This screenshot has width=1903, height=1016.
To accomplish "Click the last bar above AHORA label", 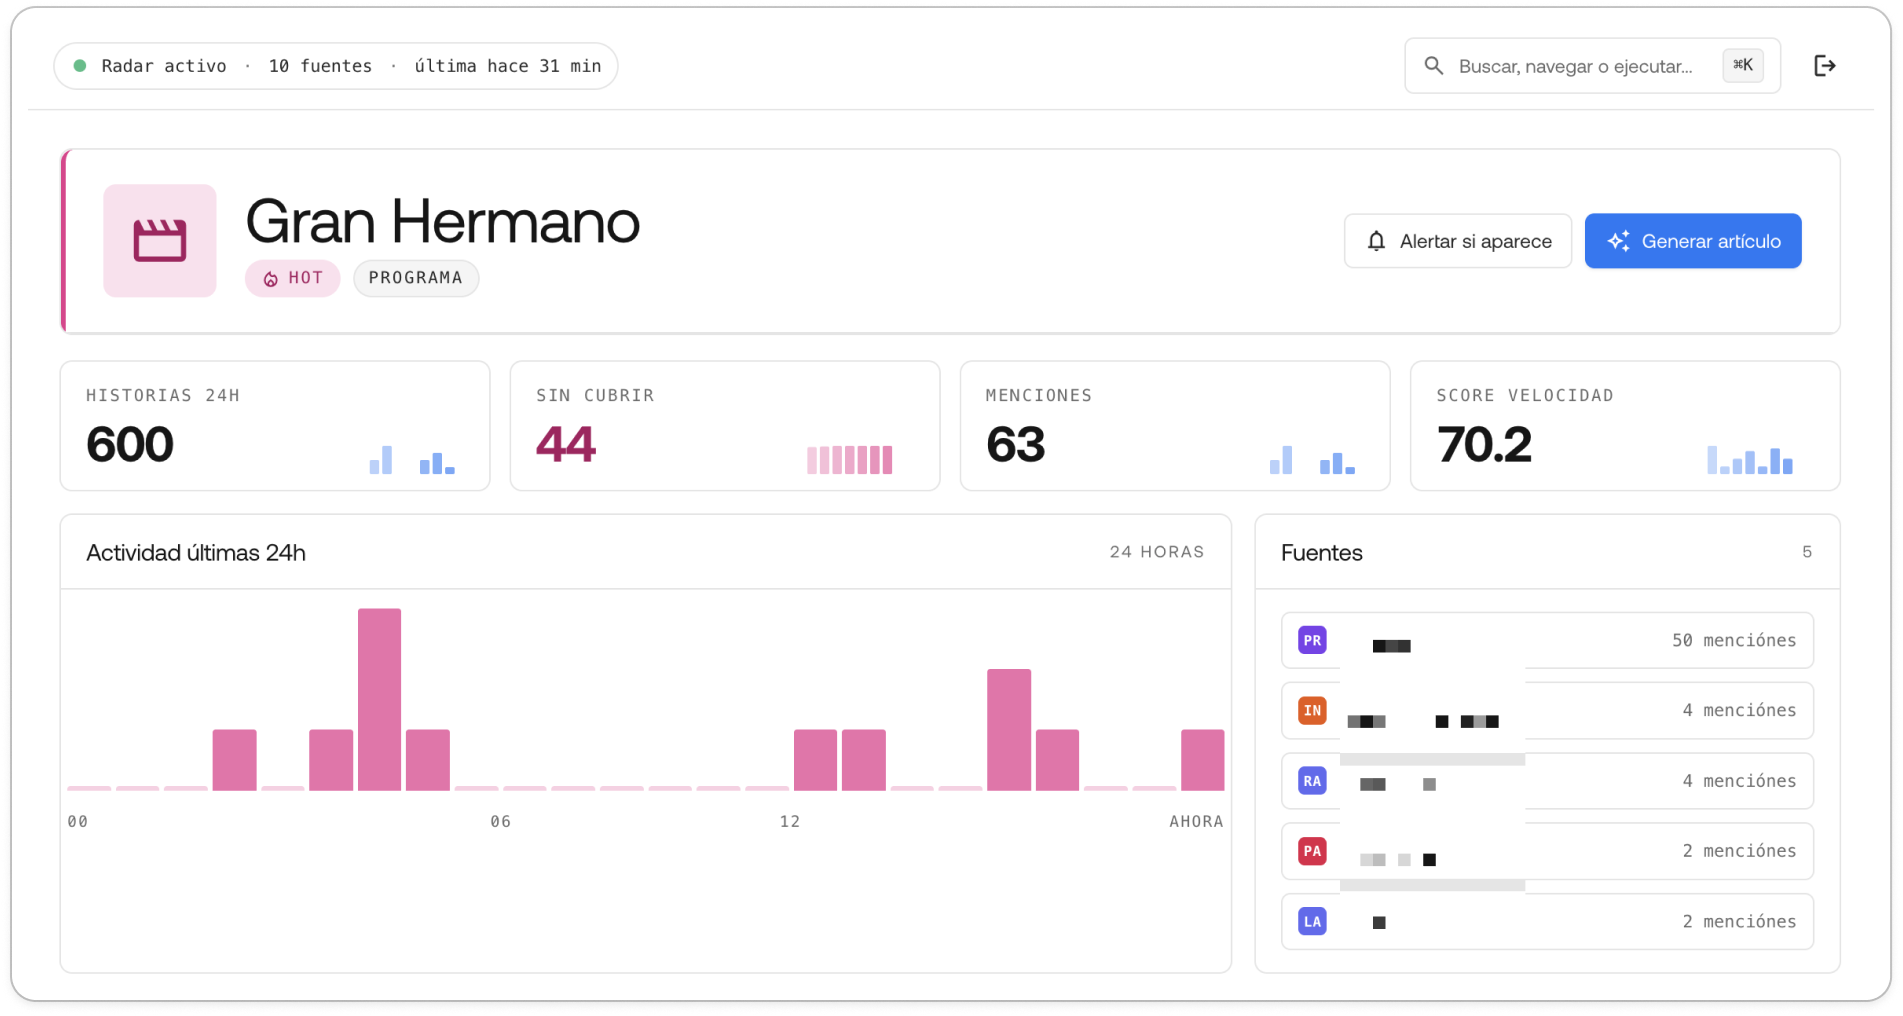I will click(x=1202, y=760).
